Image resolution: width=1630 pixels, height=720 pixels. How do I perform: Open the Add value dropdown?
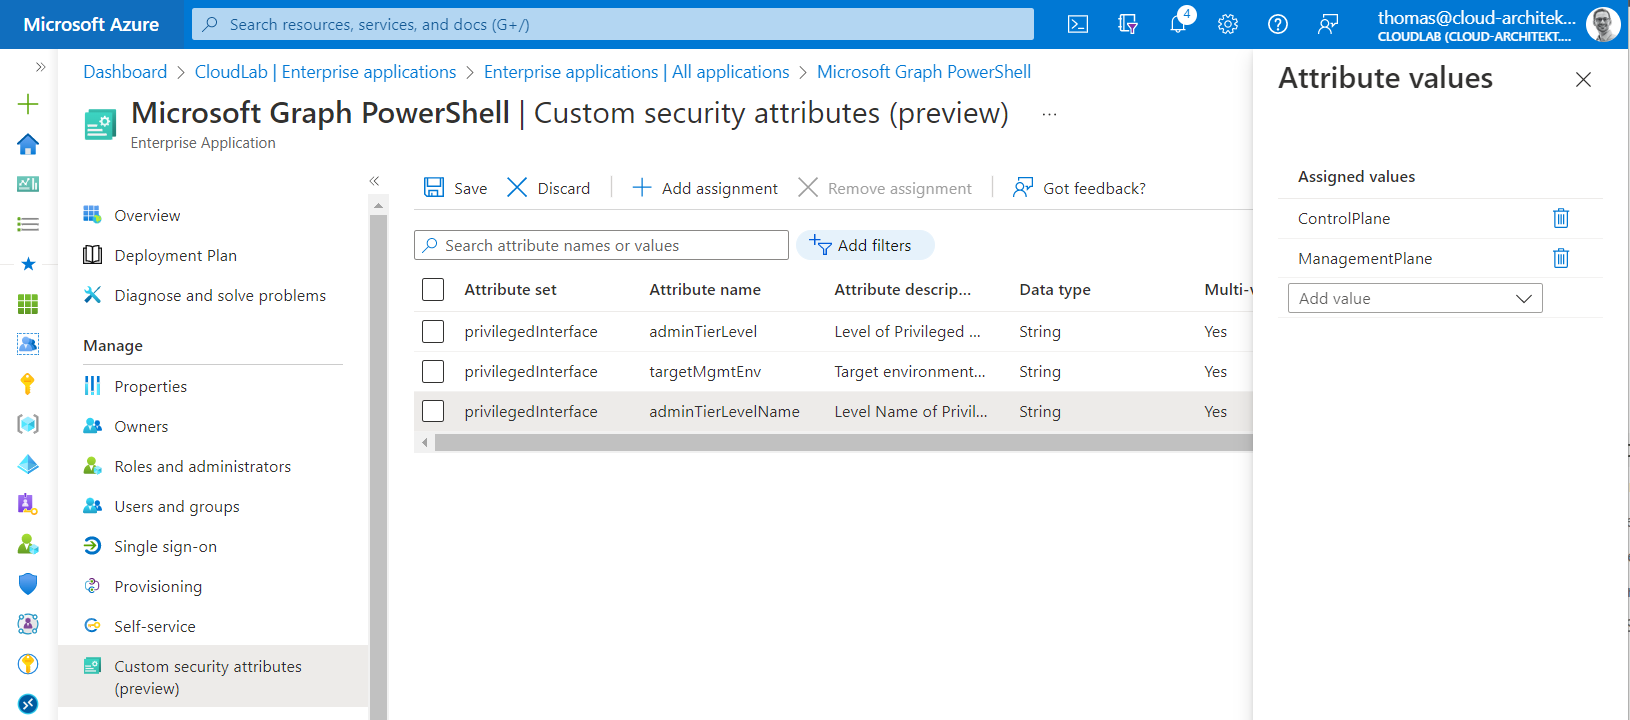[1414, 298]
